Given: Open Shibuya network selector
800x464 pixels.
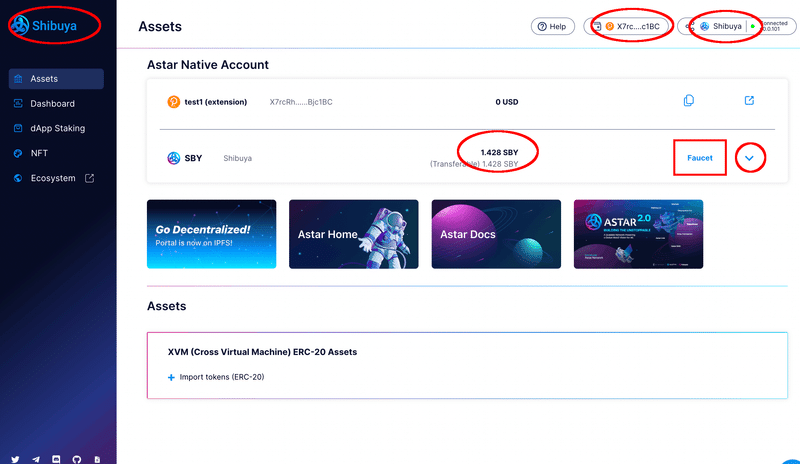Looking at the screenshot, I should click(736, 26).
